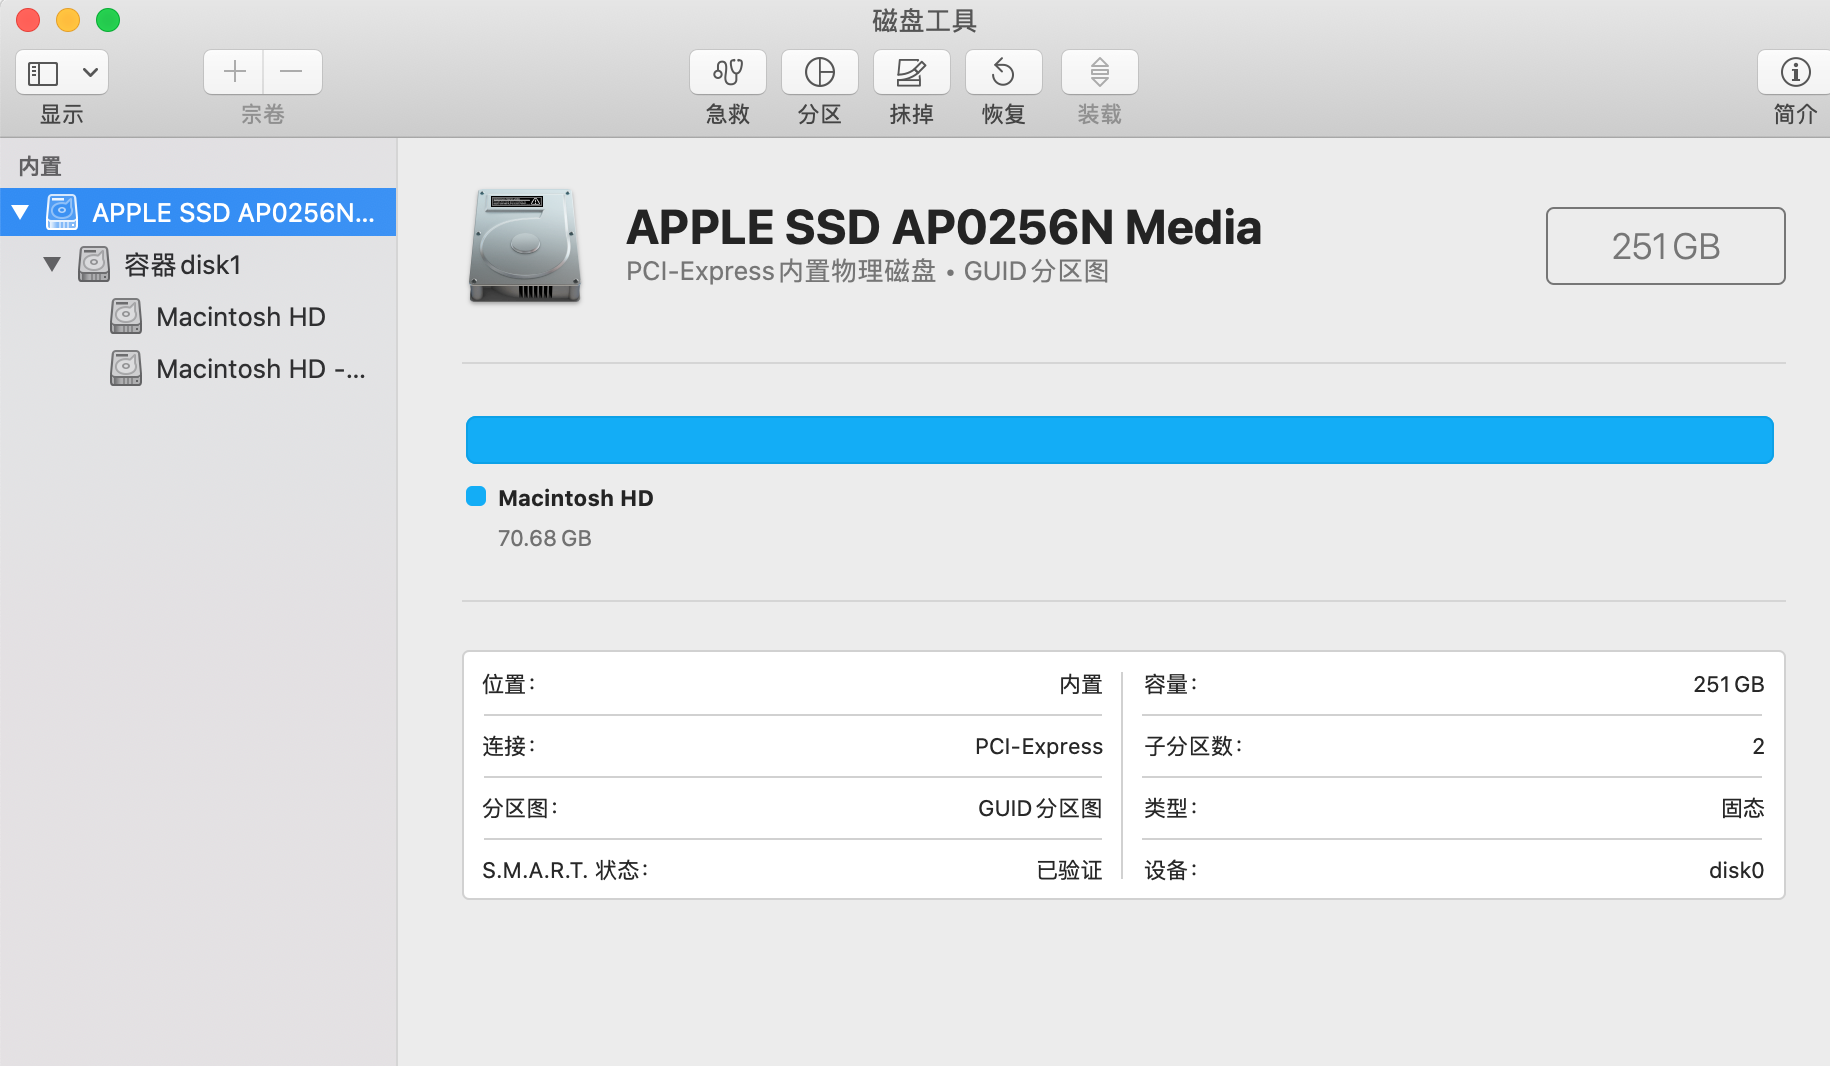The height and width of the screenshot is (1066, 1830).
Task: Select the truncated 'Macintosh HD -...' volume
Action: pyautogui.click(x=260, y=369)
